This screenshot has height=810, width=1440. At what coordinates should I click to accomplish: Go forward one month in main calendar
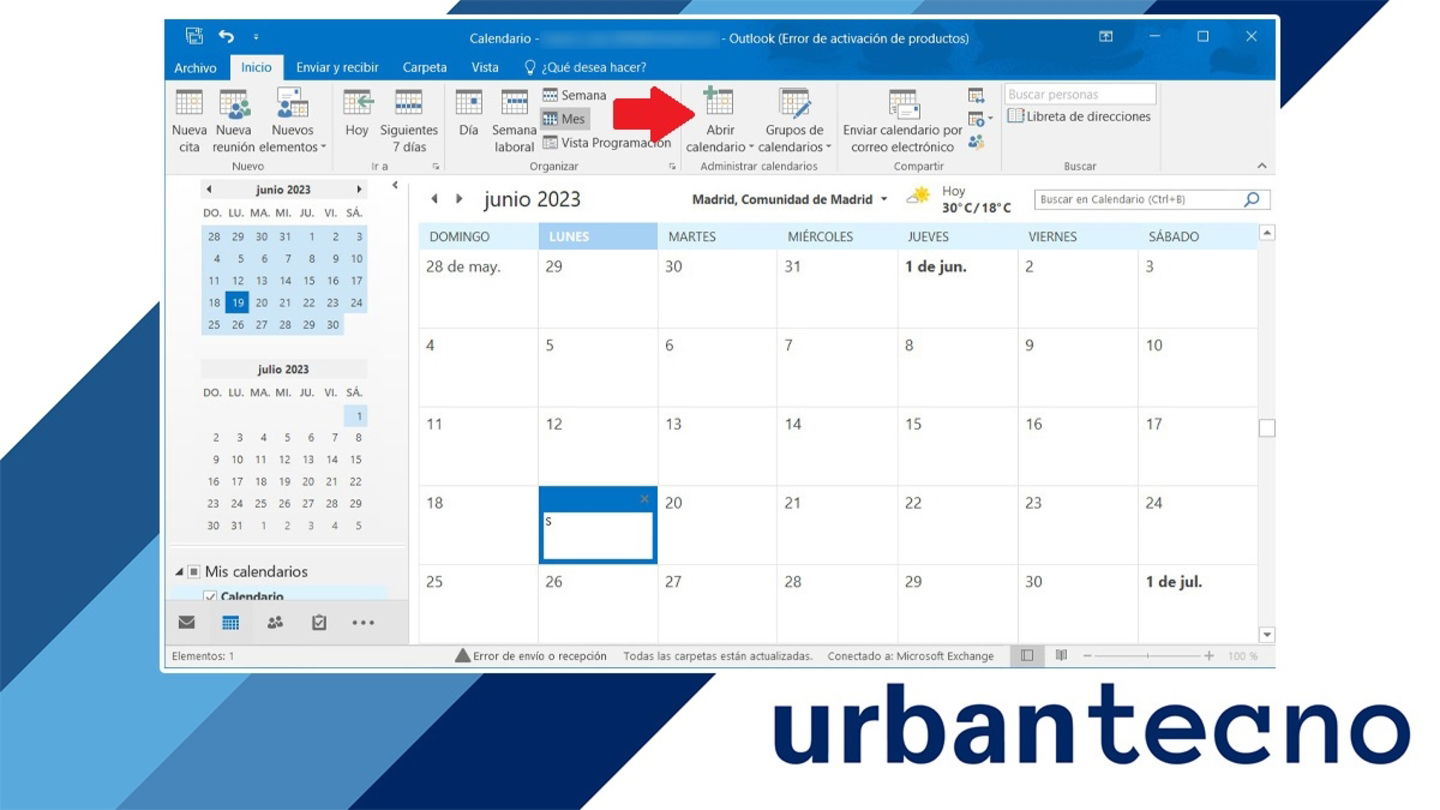459,199
